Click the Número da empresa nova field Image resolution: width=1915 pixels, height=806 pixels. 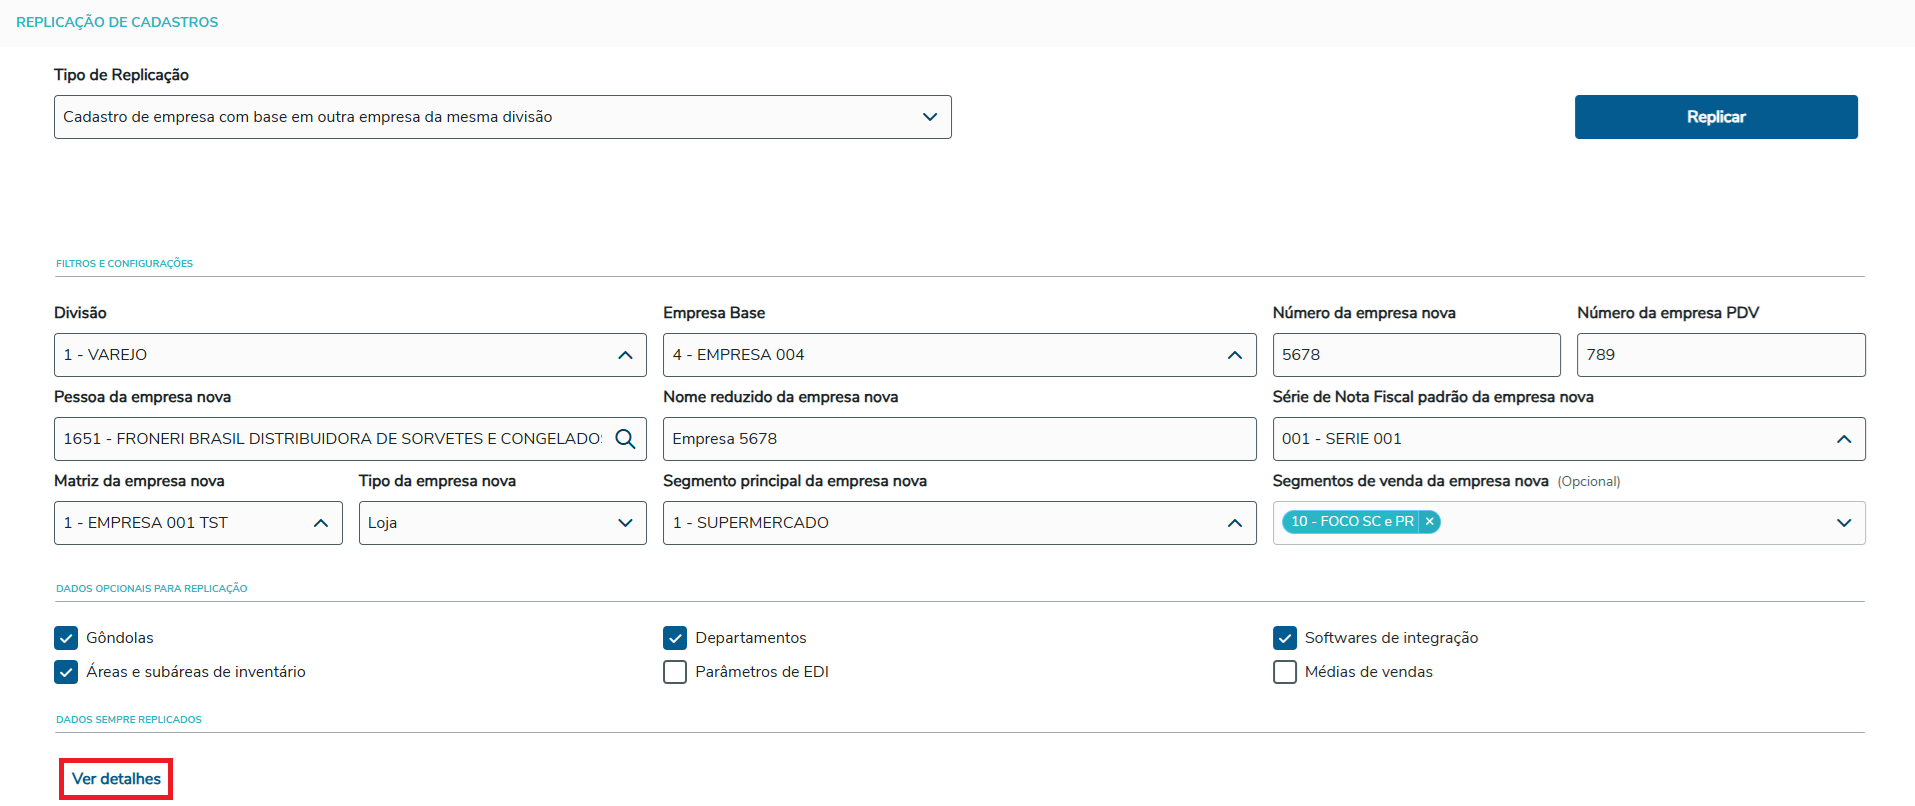1415,355
